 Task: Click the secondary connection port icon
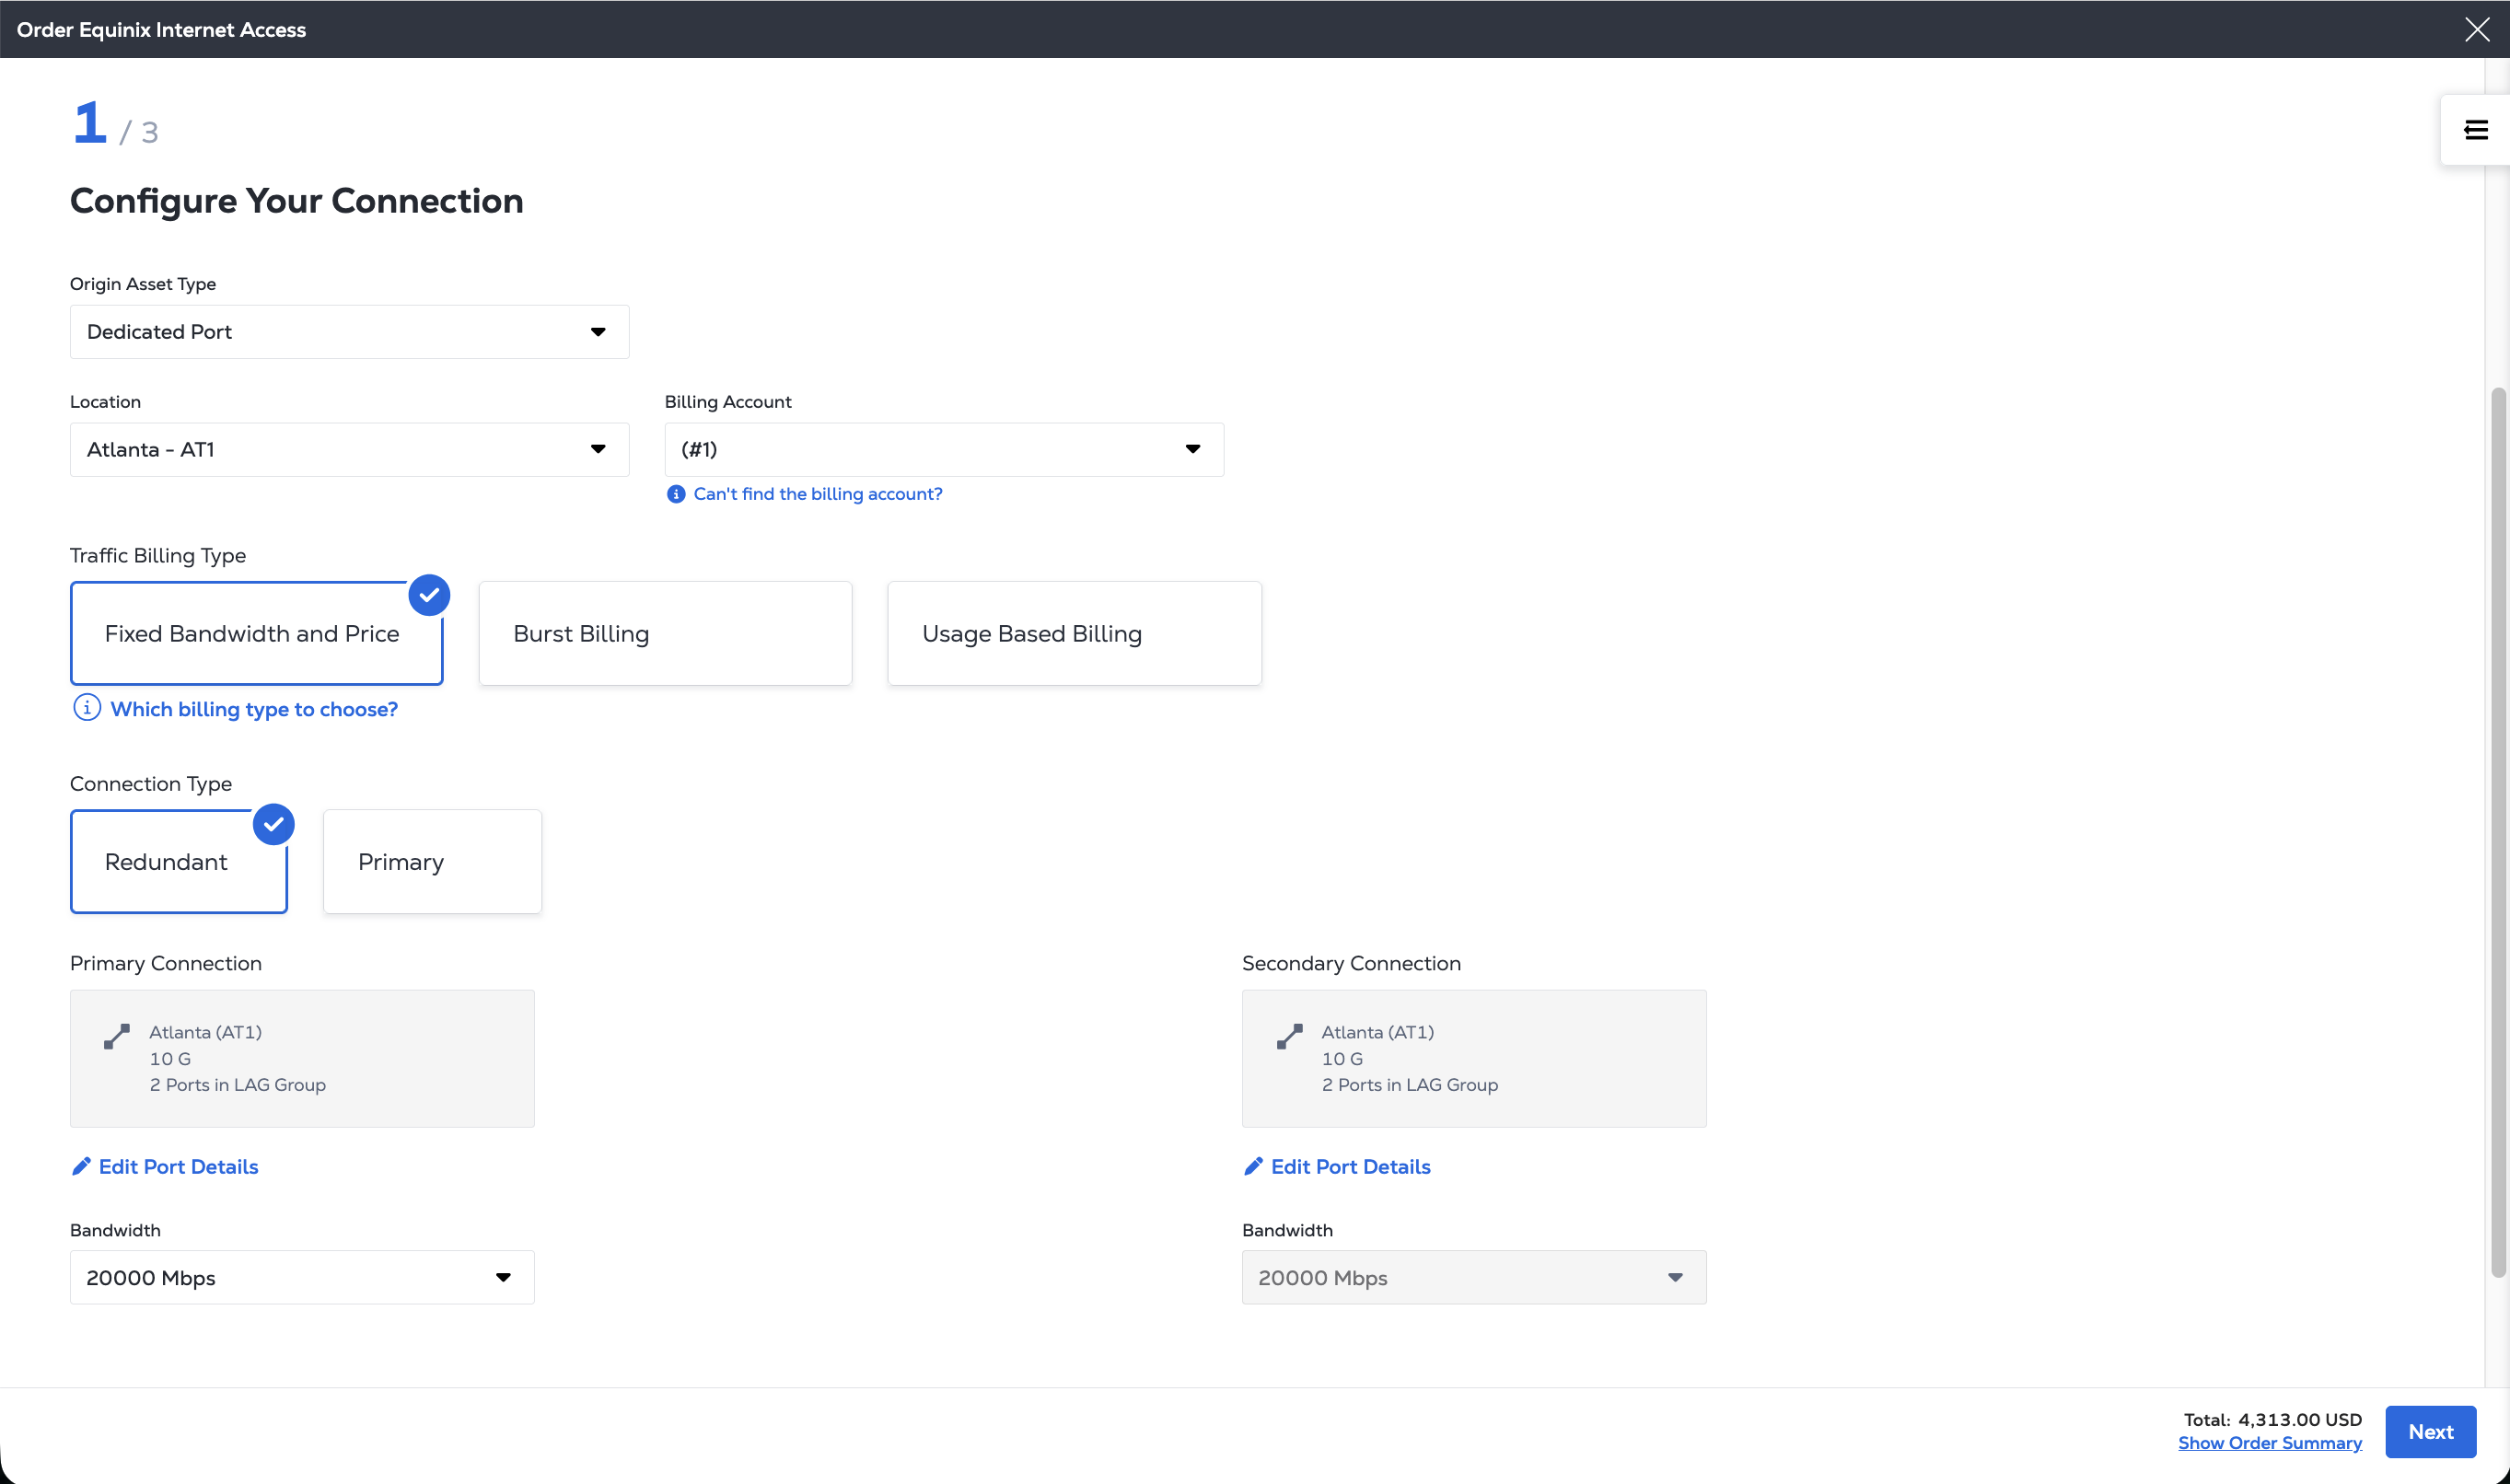tap(1289, 1036)
